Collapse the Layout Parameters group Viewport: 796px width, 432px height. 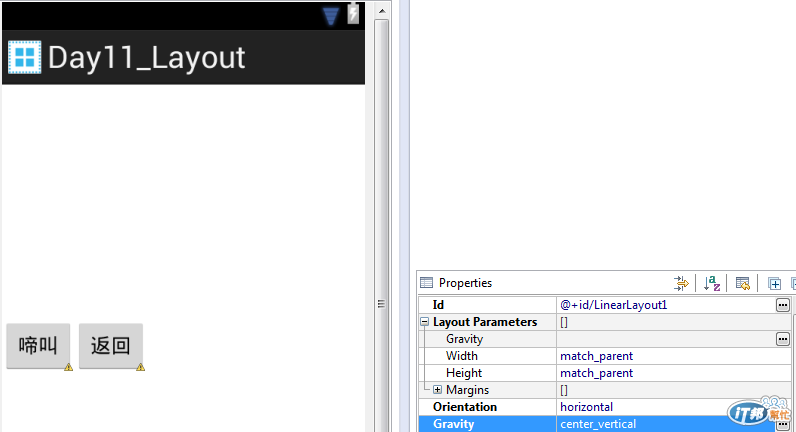click(425, 322)
